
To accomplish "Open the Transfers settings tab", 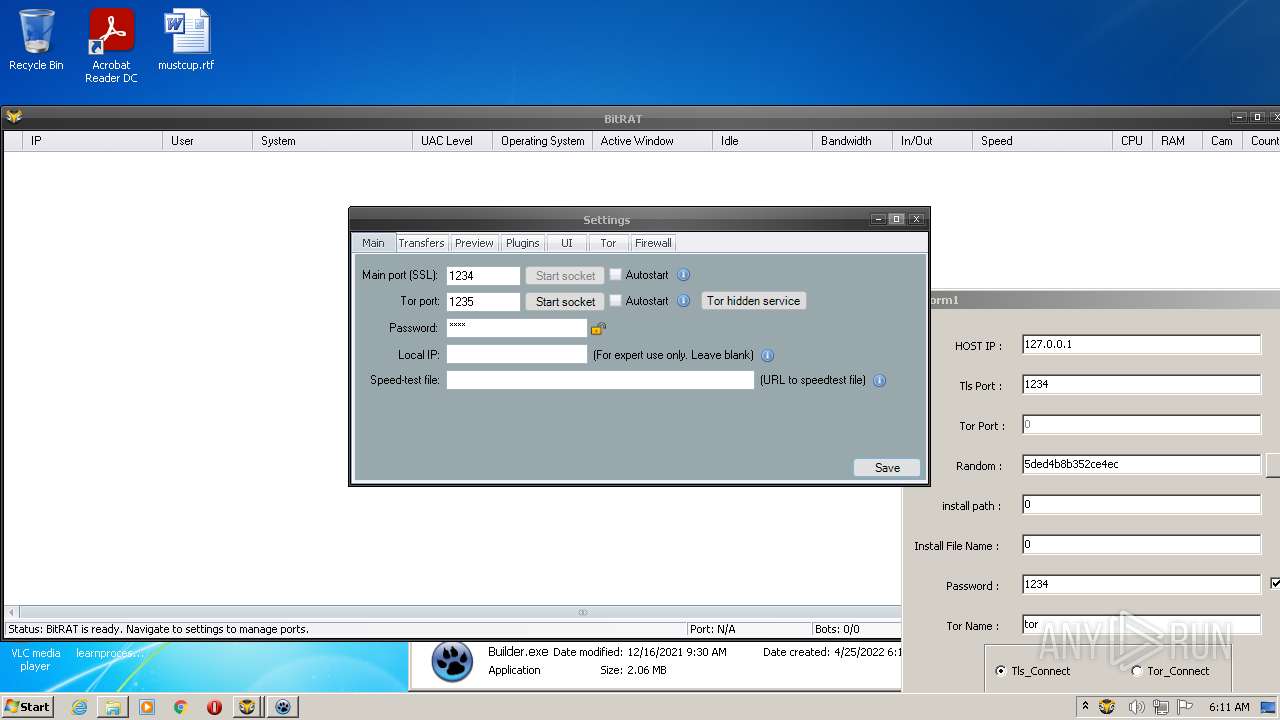I will [x=421, y=243].
